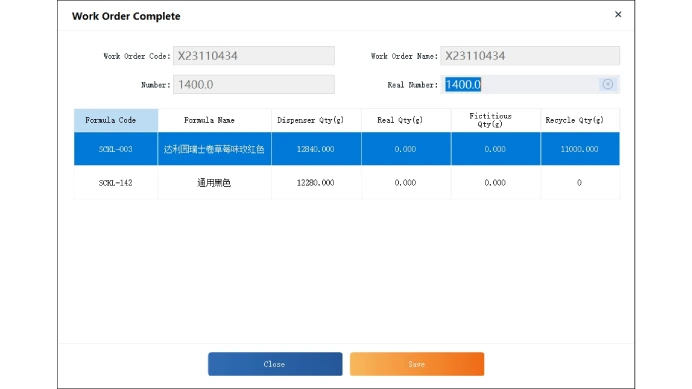Screen dimensions: 692x389
Task: Close the Work Order Complete dialog via X
Action: pyautogui.click(x=618, y=15)
